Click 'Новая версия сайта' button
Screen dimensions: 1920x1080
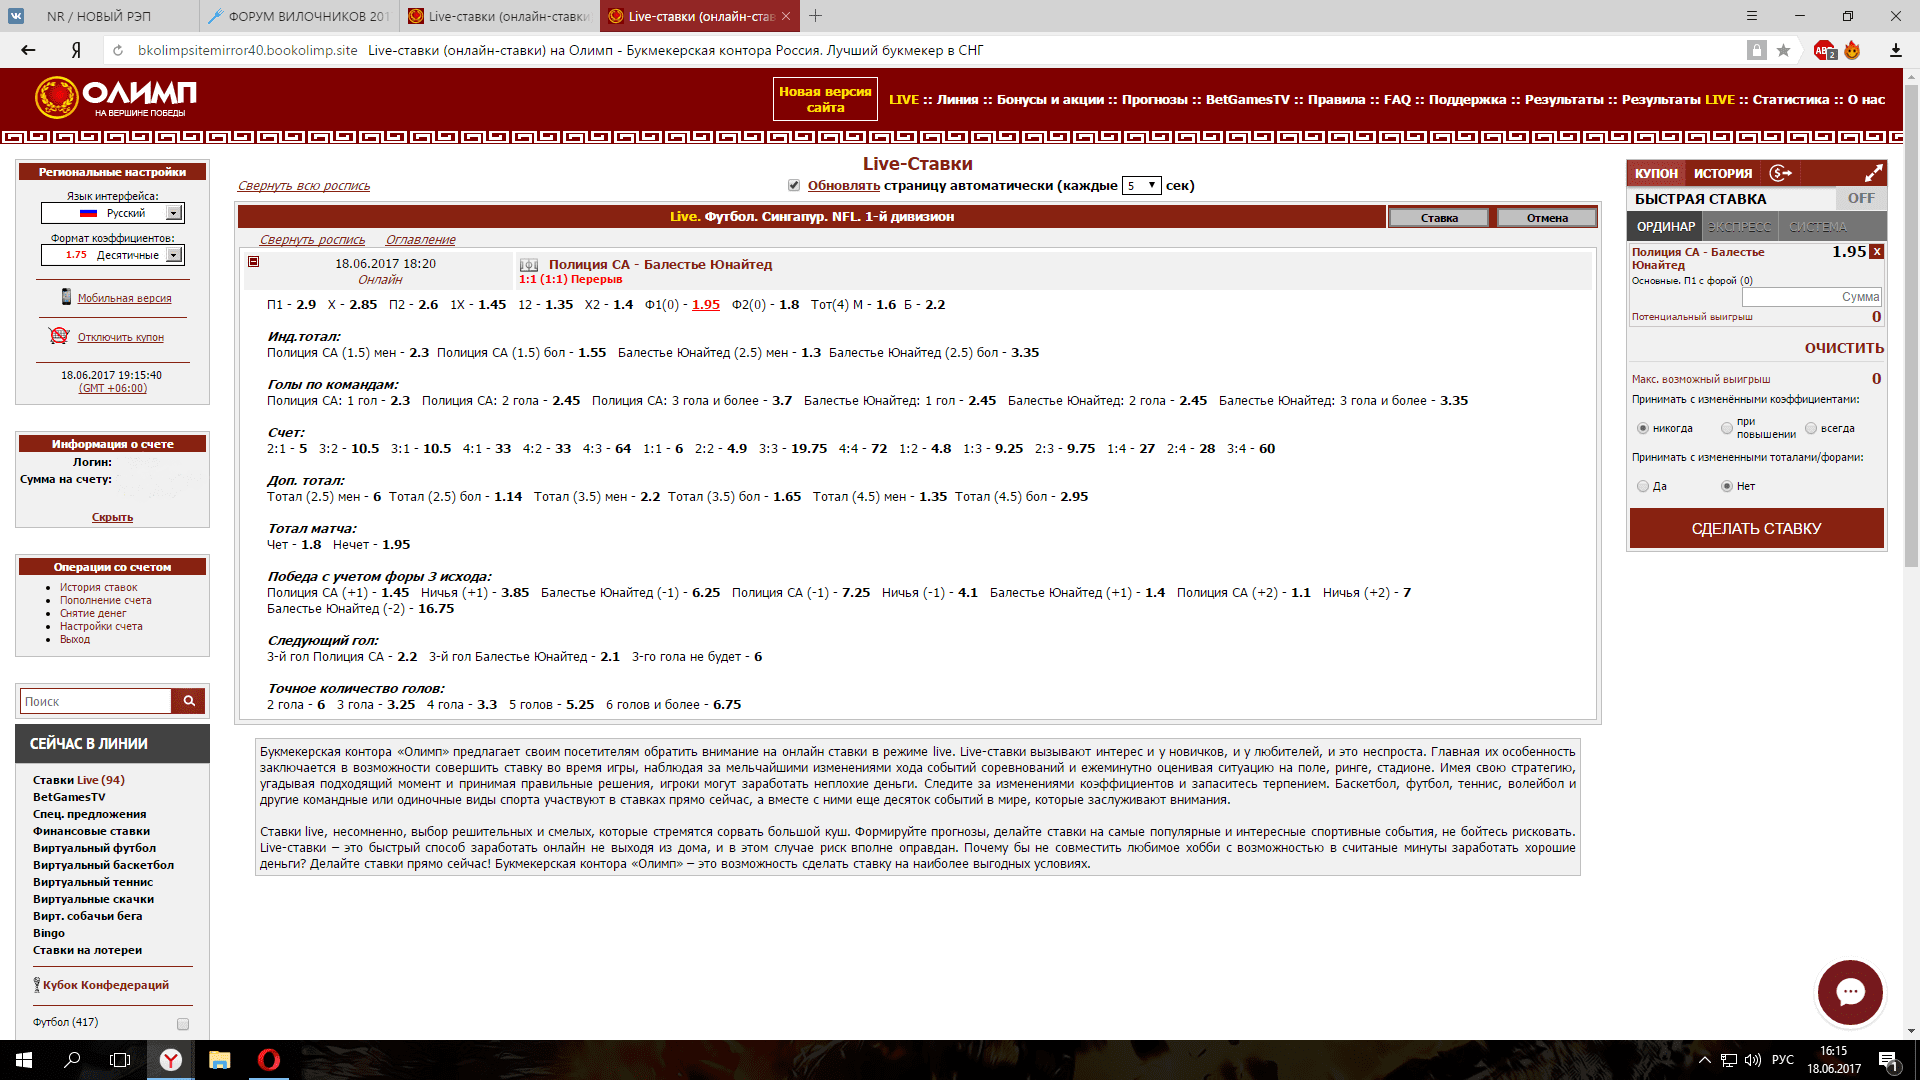[x=825, y=99]
